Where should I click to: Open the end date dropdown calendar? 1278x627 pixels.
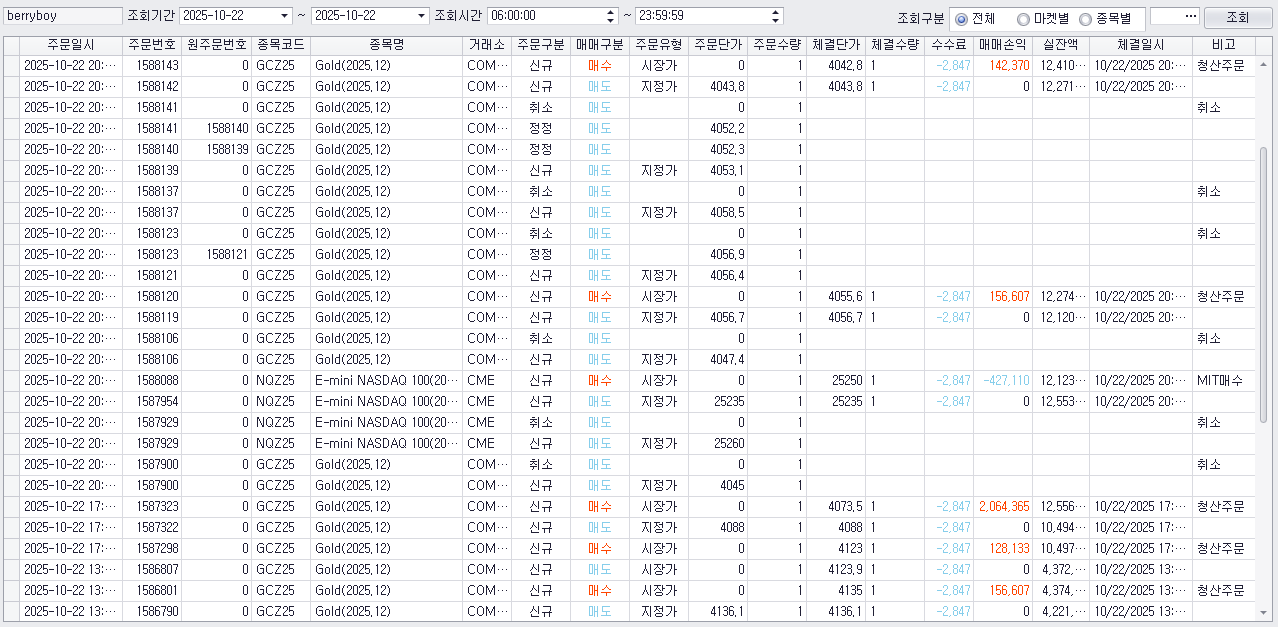[421, 16]
